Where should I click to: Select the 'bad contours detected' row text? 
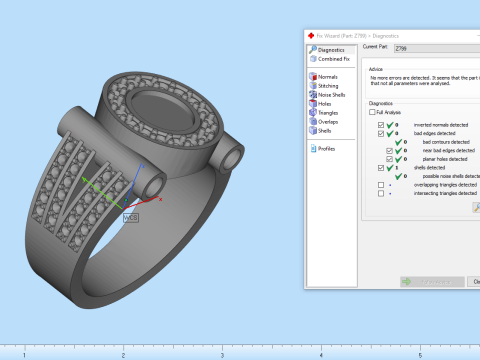point(446,142)
